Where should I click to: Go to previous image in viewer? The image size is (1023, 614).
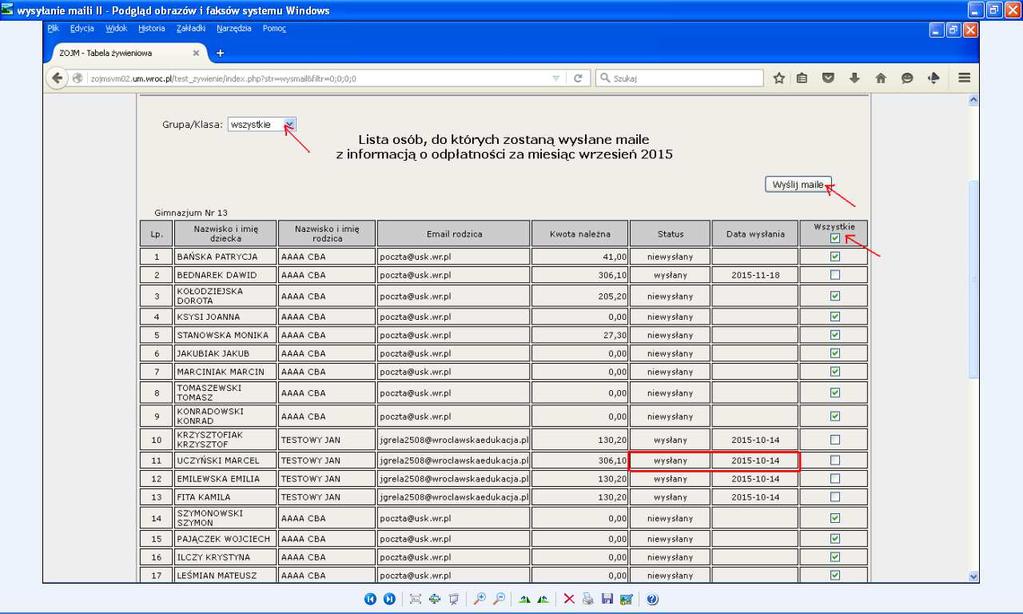click(370, 598)
